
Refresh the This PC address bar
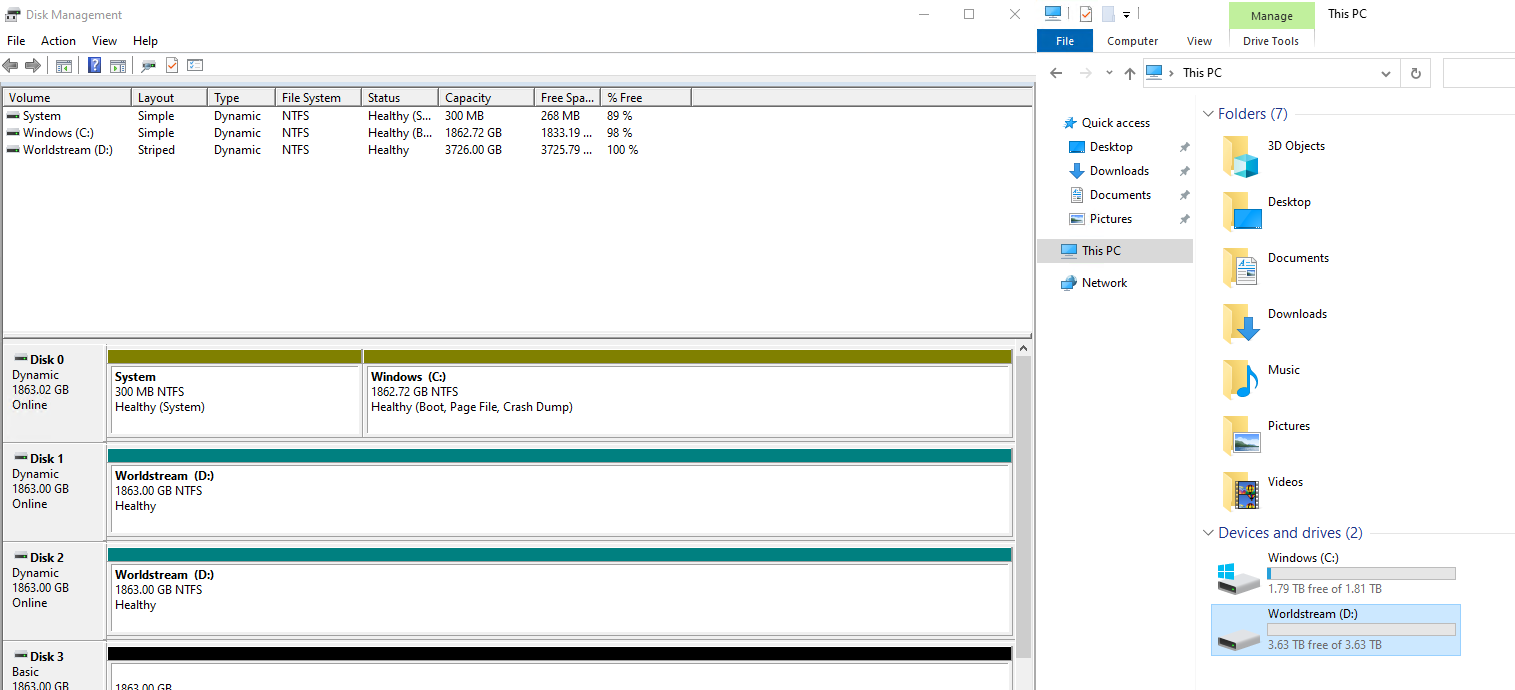(1415, 73)
